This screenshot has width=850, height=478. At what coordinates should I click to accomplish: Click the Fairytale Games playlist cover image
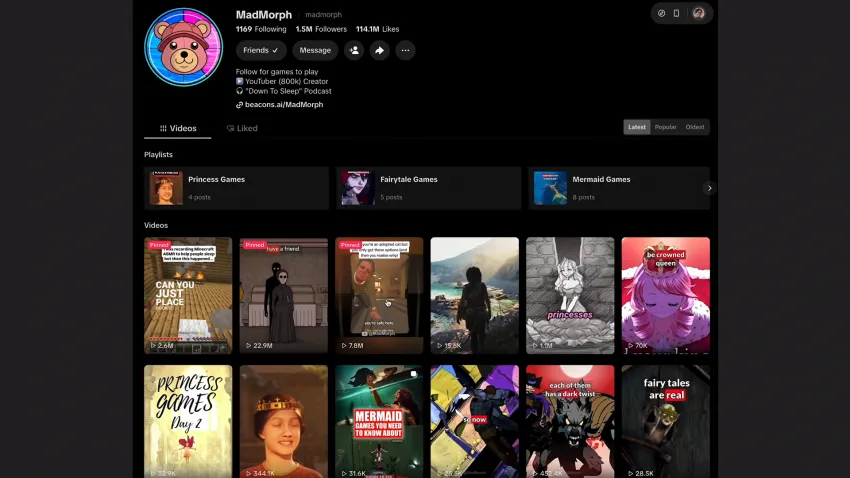click(358, 188)
